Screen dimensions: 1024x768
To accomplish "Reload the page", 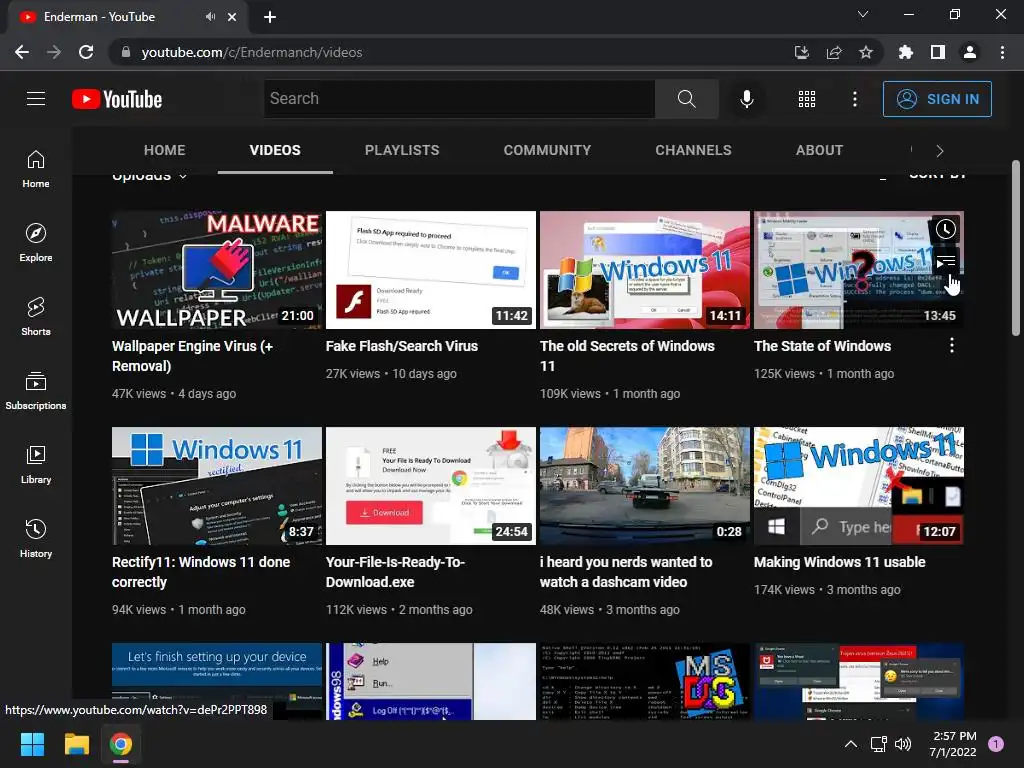I will (x=86, y=52).
